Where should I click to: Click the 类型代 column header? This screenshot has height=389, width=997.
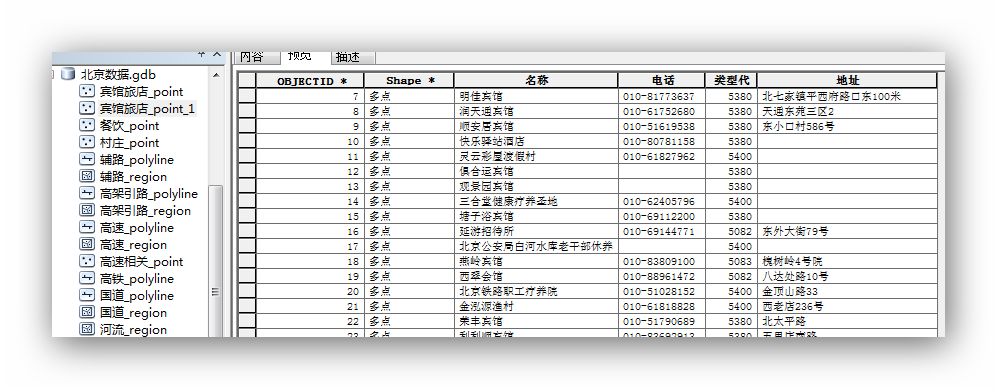pyautogui.click(x=731, y=81)
